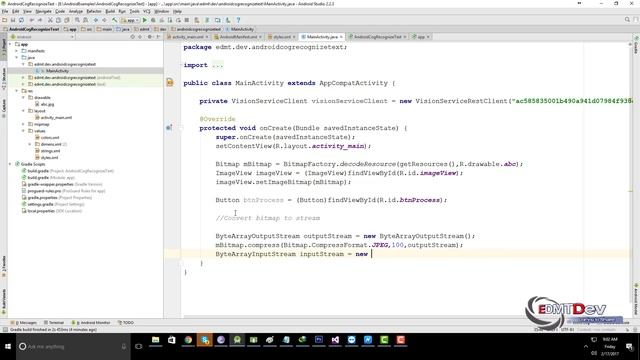This screenshot has width=640, height=360.
Task: Click the java breadcrumb in navigation bar
Action: click(x=123, y=29)
